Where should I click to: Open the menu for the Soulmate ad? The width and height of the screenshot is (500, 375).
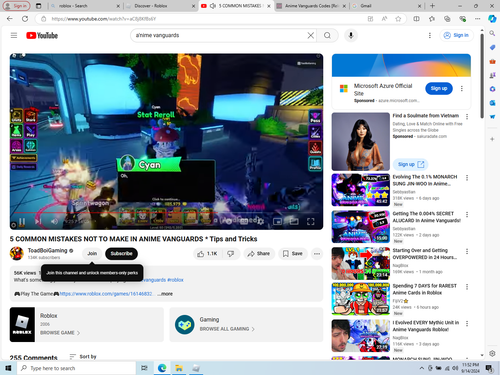[467, 116]
